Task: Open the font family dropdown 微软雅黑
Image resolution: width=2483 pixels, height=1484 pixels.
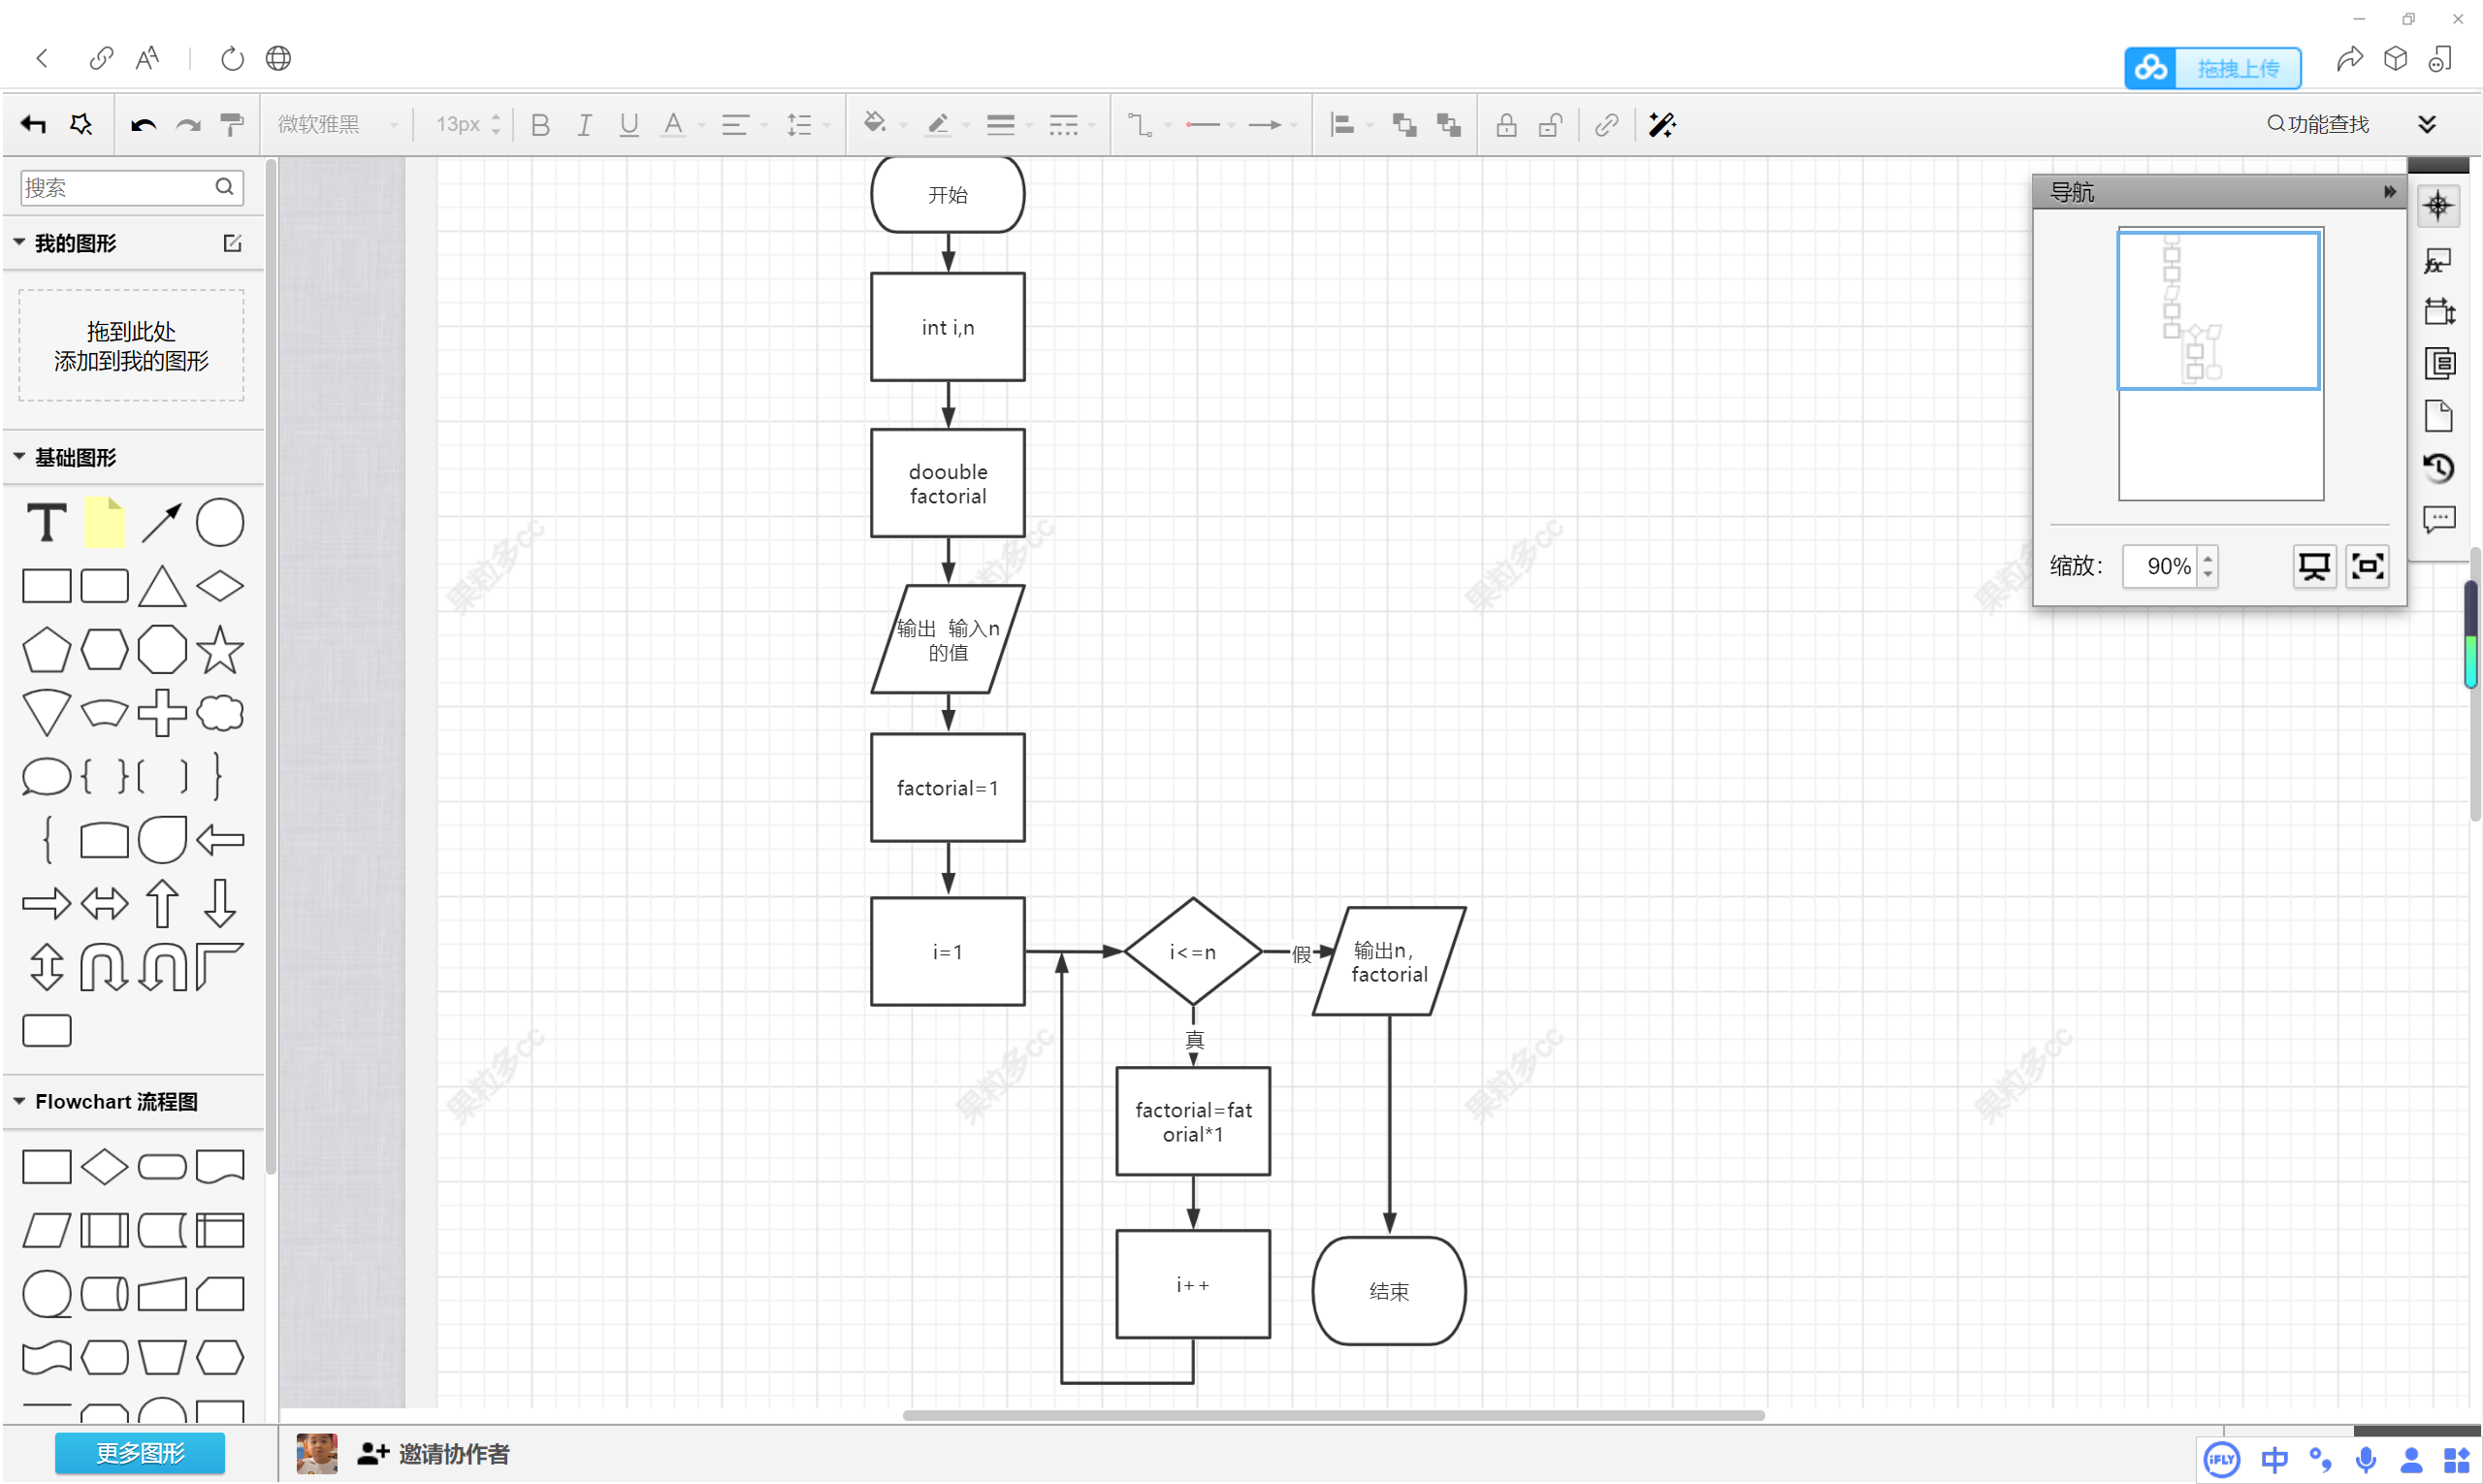Action: 337,125
